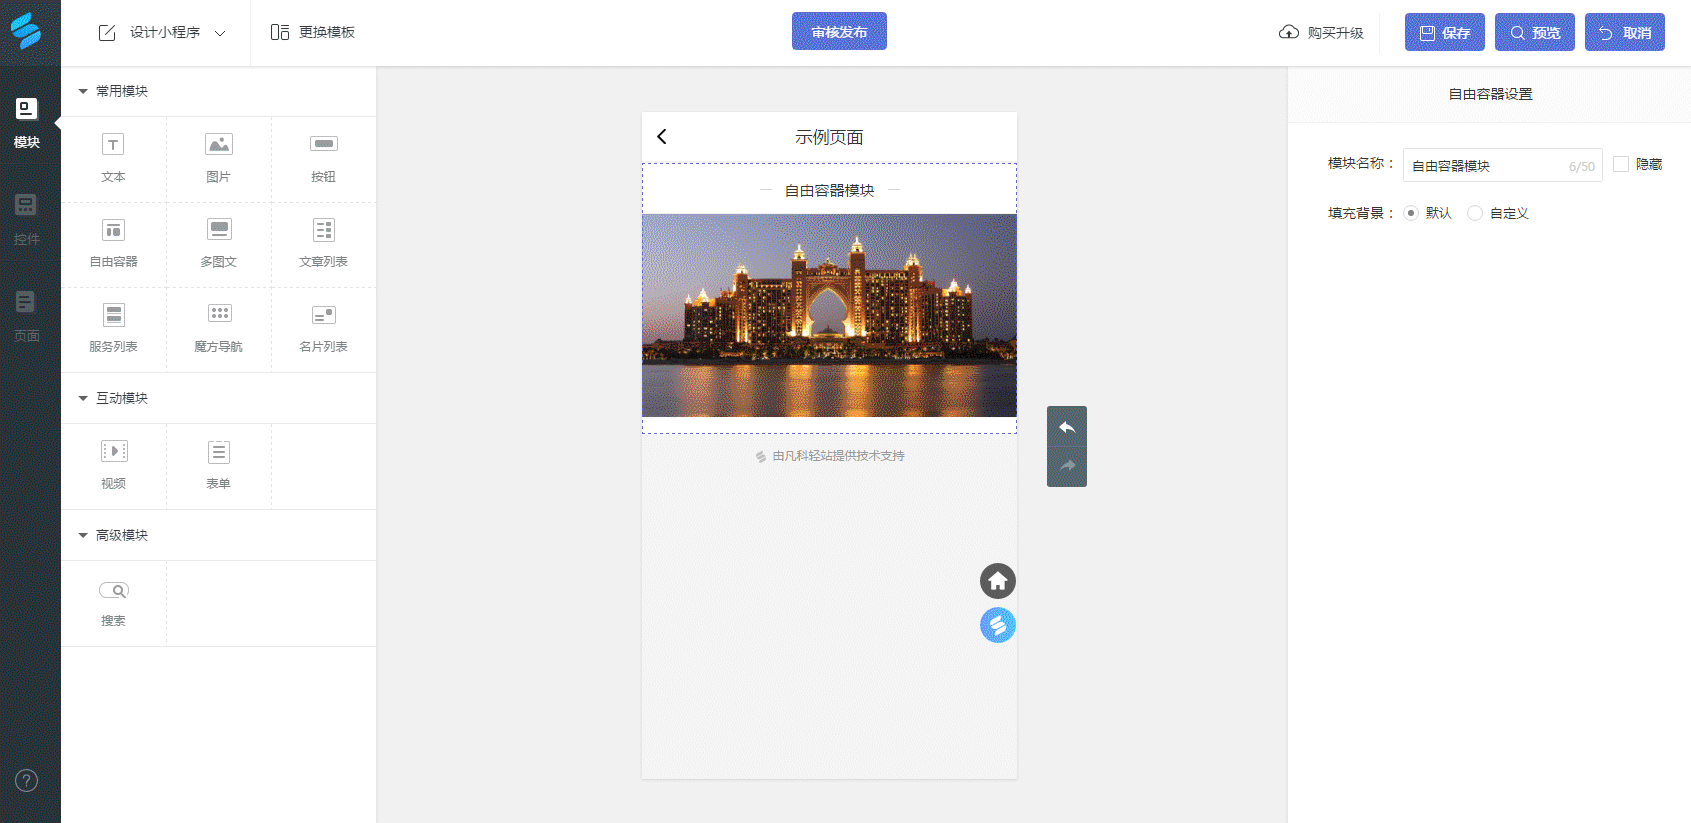1691x823 pixels.
Task: Click the 自由容器模块 title in preview
Action: 829,190
